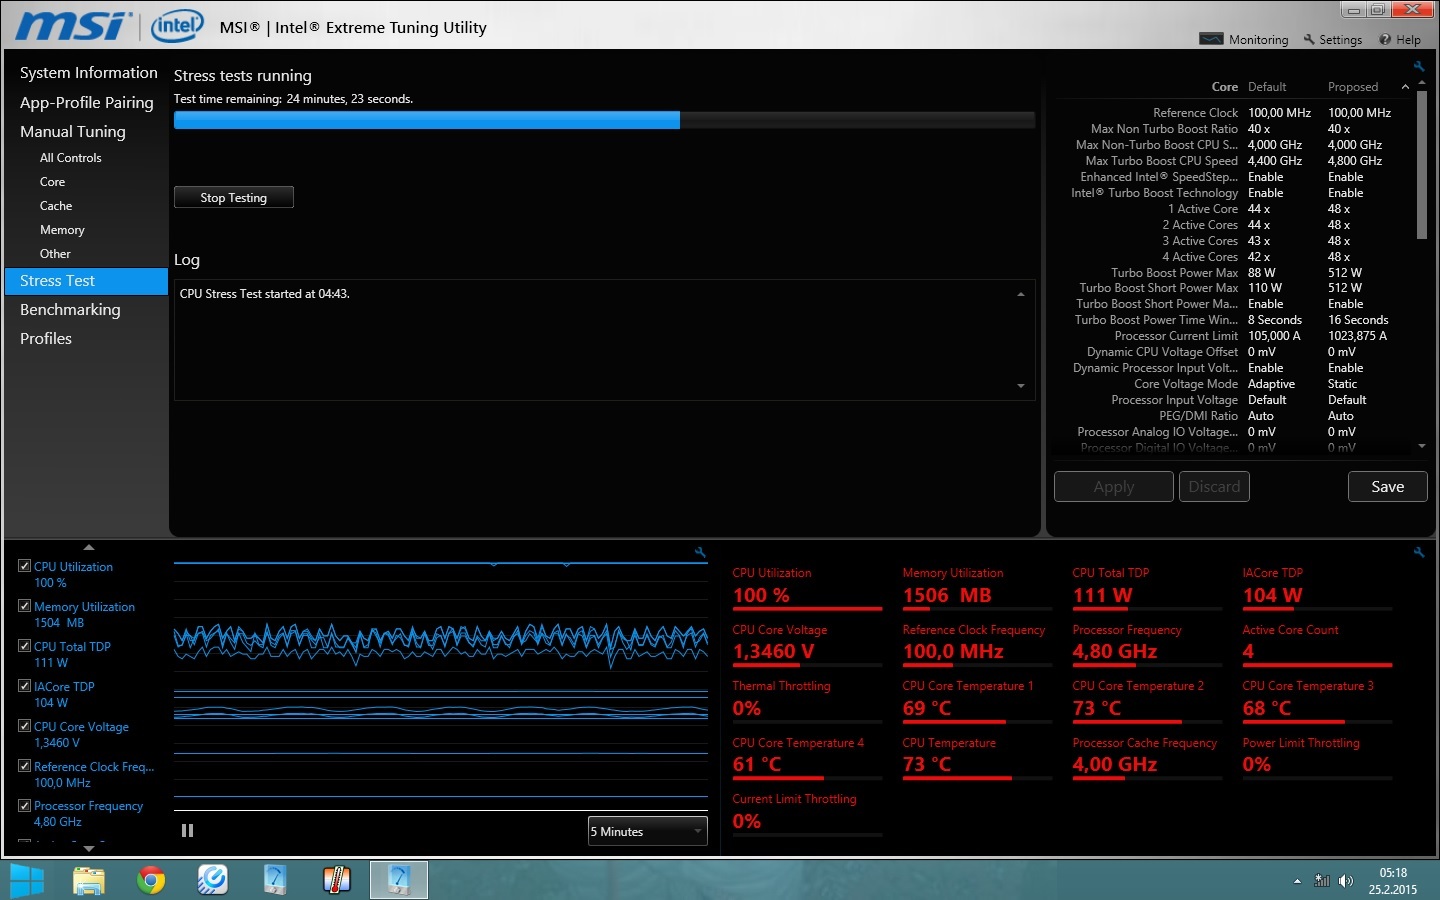1440x900 pixels.
Task: Open App-Profile Pairing section
Action: click(87, 102)
